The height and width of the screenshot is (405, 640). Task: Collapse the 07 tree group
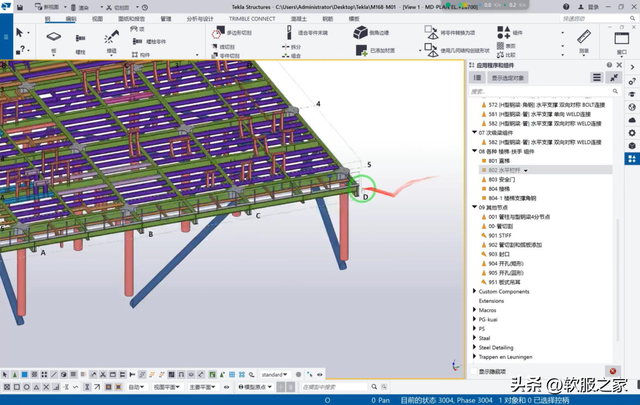pos(474,132)
